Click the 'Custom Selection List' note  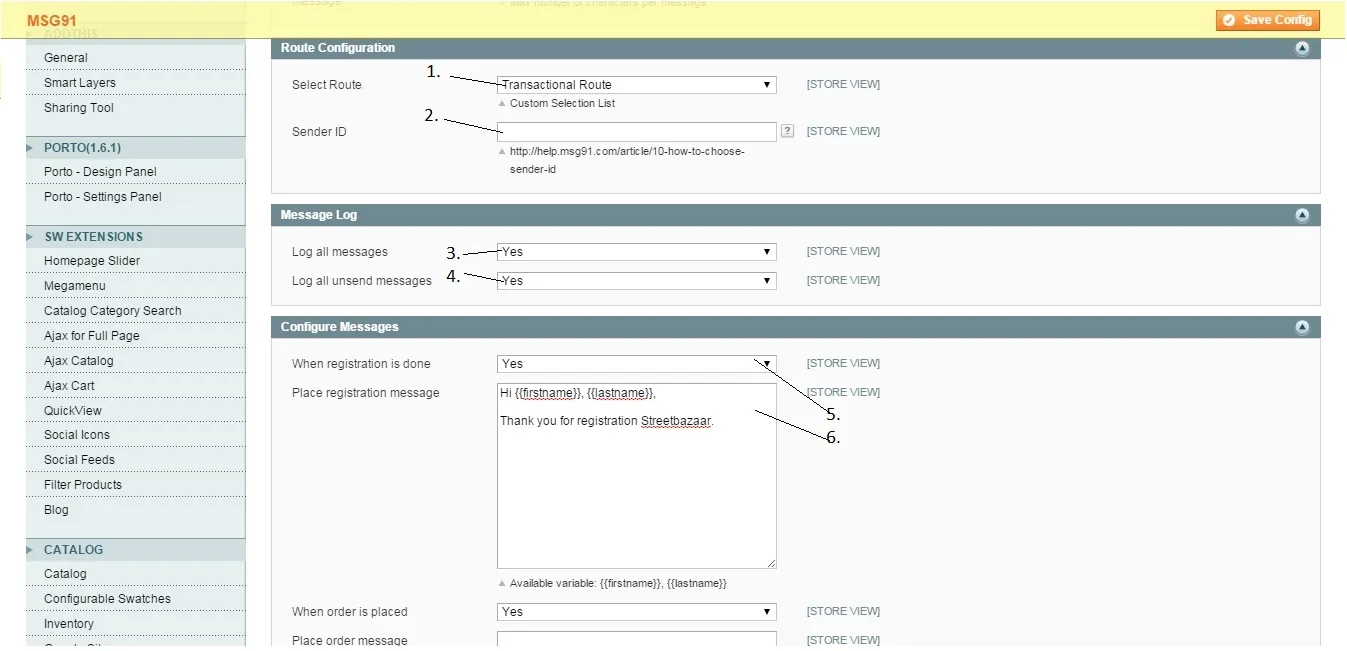pyautogui.click(x=562, y=104)
